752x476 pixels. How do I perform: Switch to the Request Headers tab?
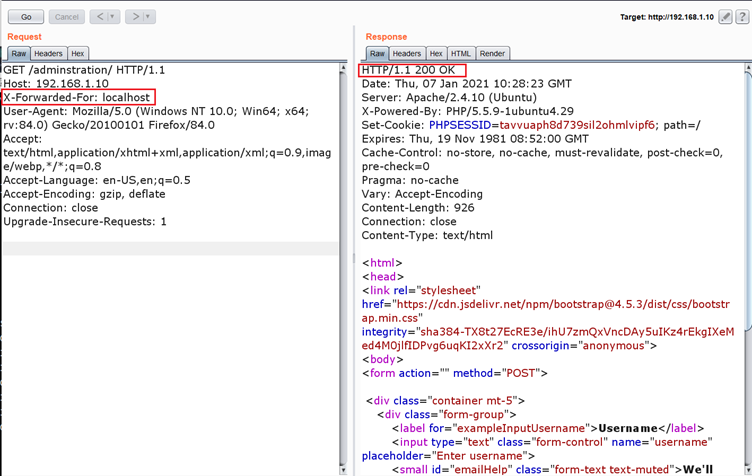pyautogui.click(x=48, y=53)
